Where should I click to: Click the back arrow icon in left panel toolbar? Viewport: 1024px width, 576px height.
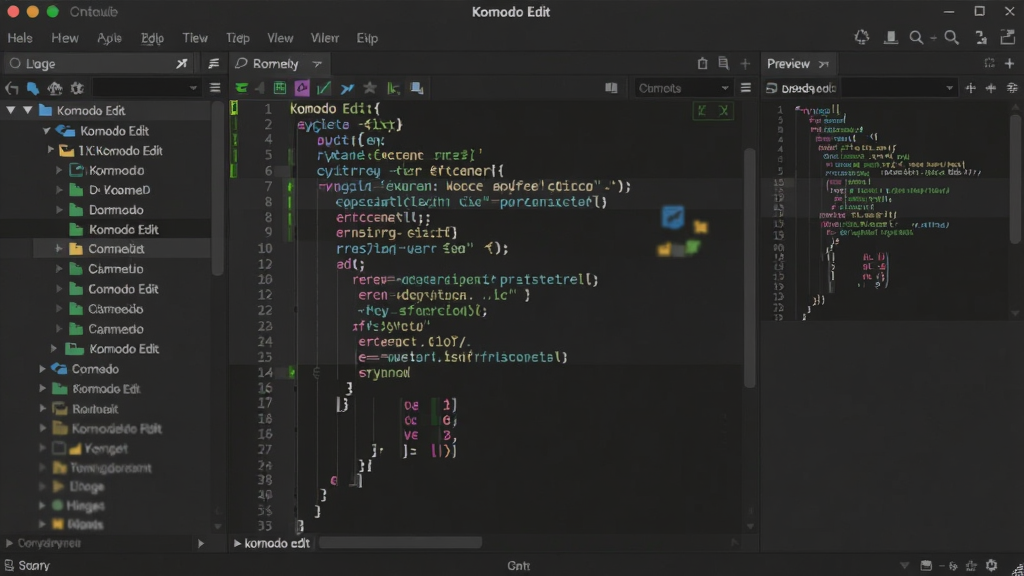pos(11,88)
